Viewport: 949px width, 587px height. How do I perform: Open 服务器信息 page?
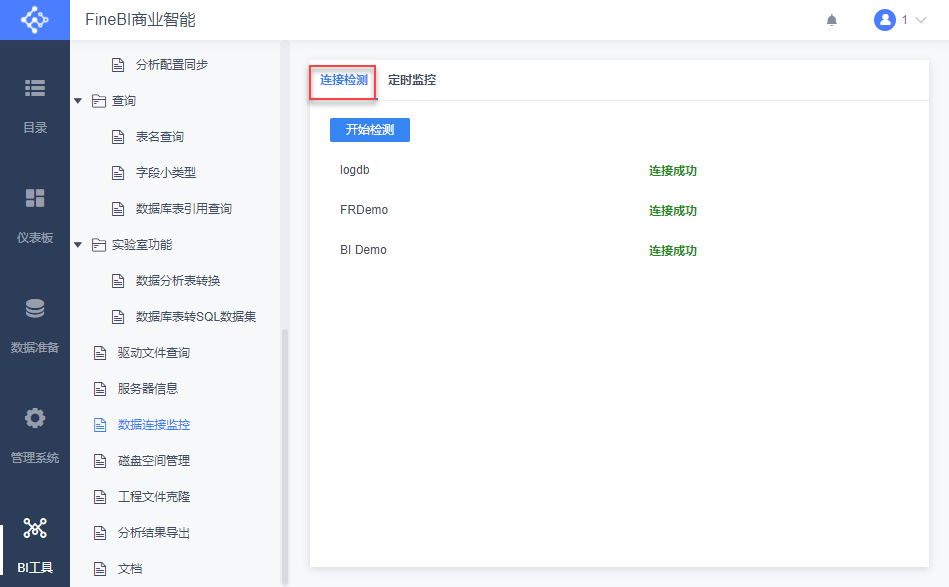[x=147, y=389]
